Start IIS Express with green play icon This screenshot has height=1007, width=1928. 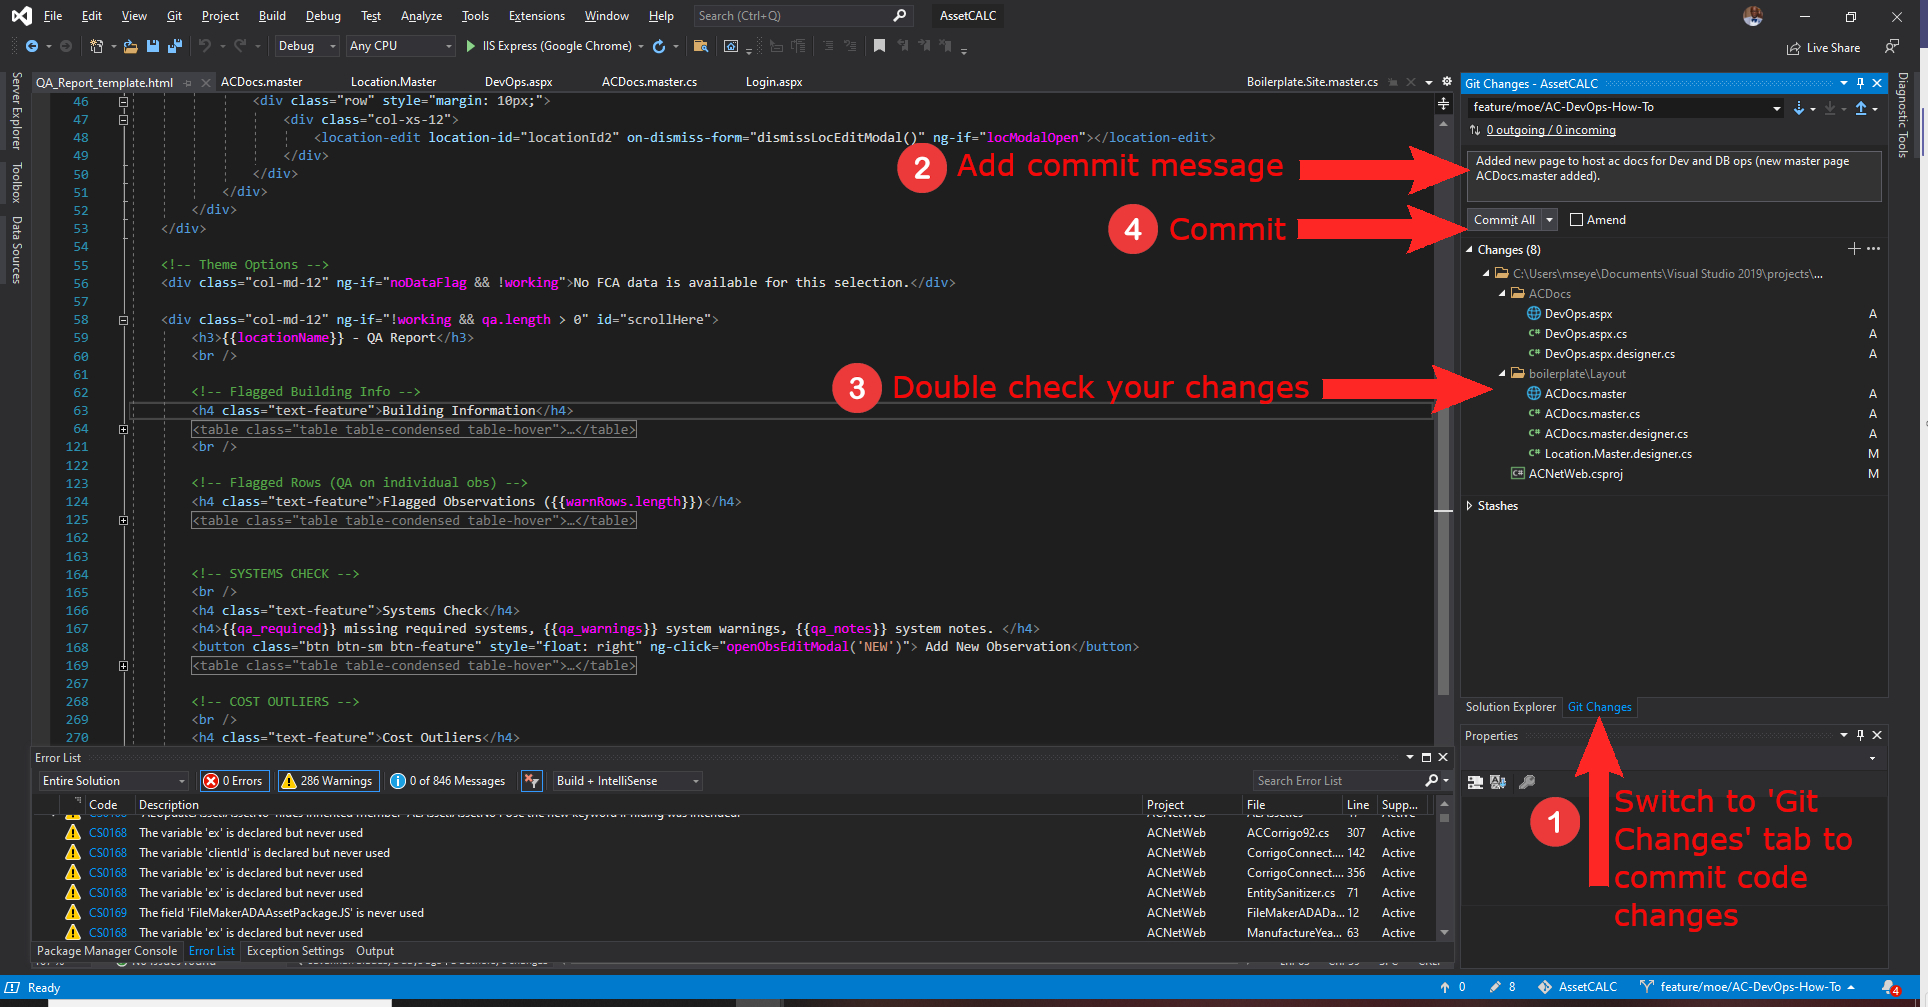471,46
